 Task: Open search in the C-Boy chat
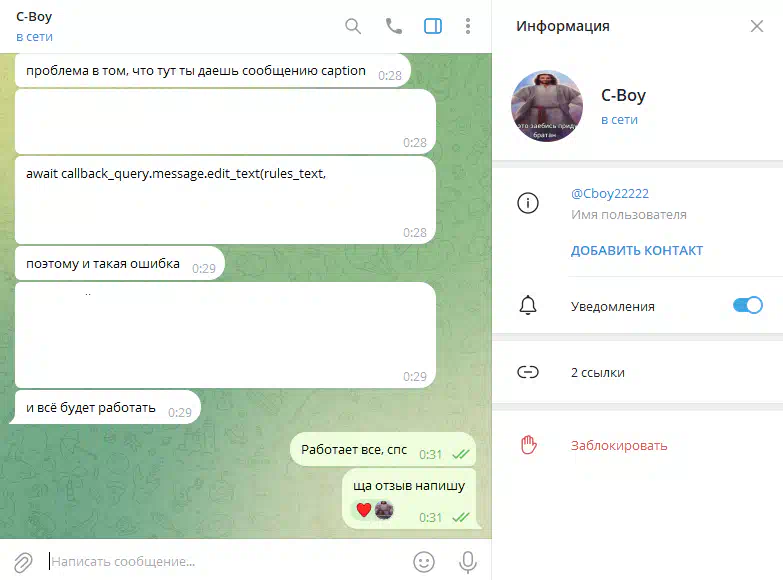pos(353,26)
